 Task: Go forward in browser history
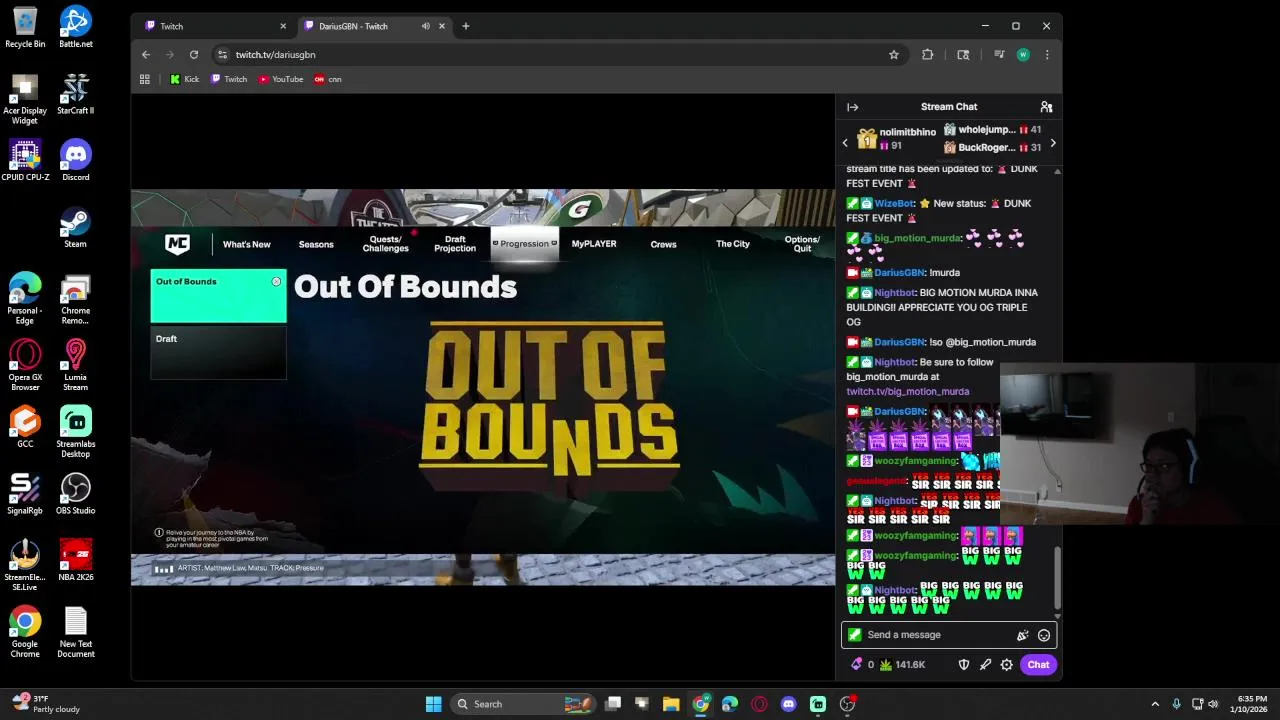170,55
